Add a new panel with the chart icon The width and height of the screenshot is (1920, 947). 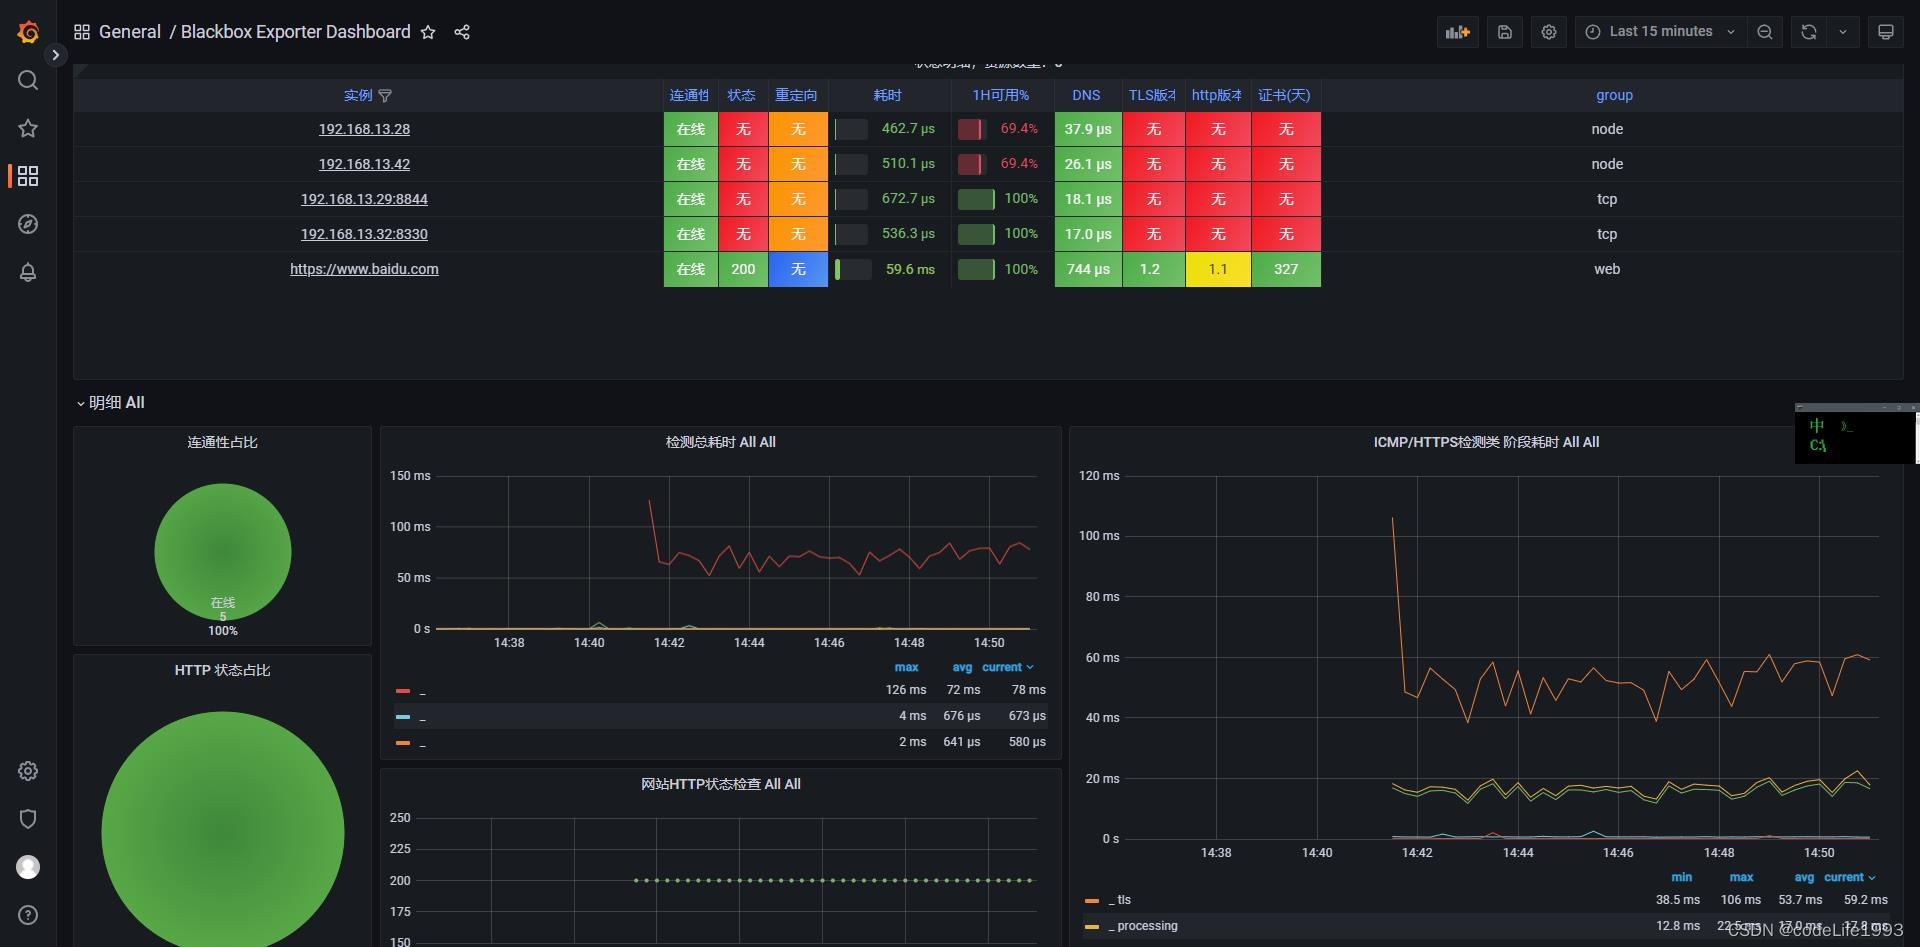click(x=1458, y=32)
